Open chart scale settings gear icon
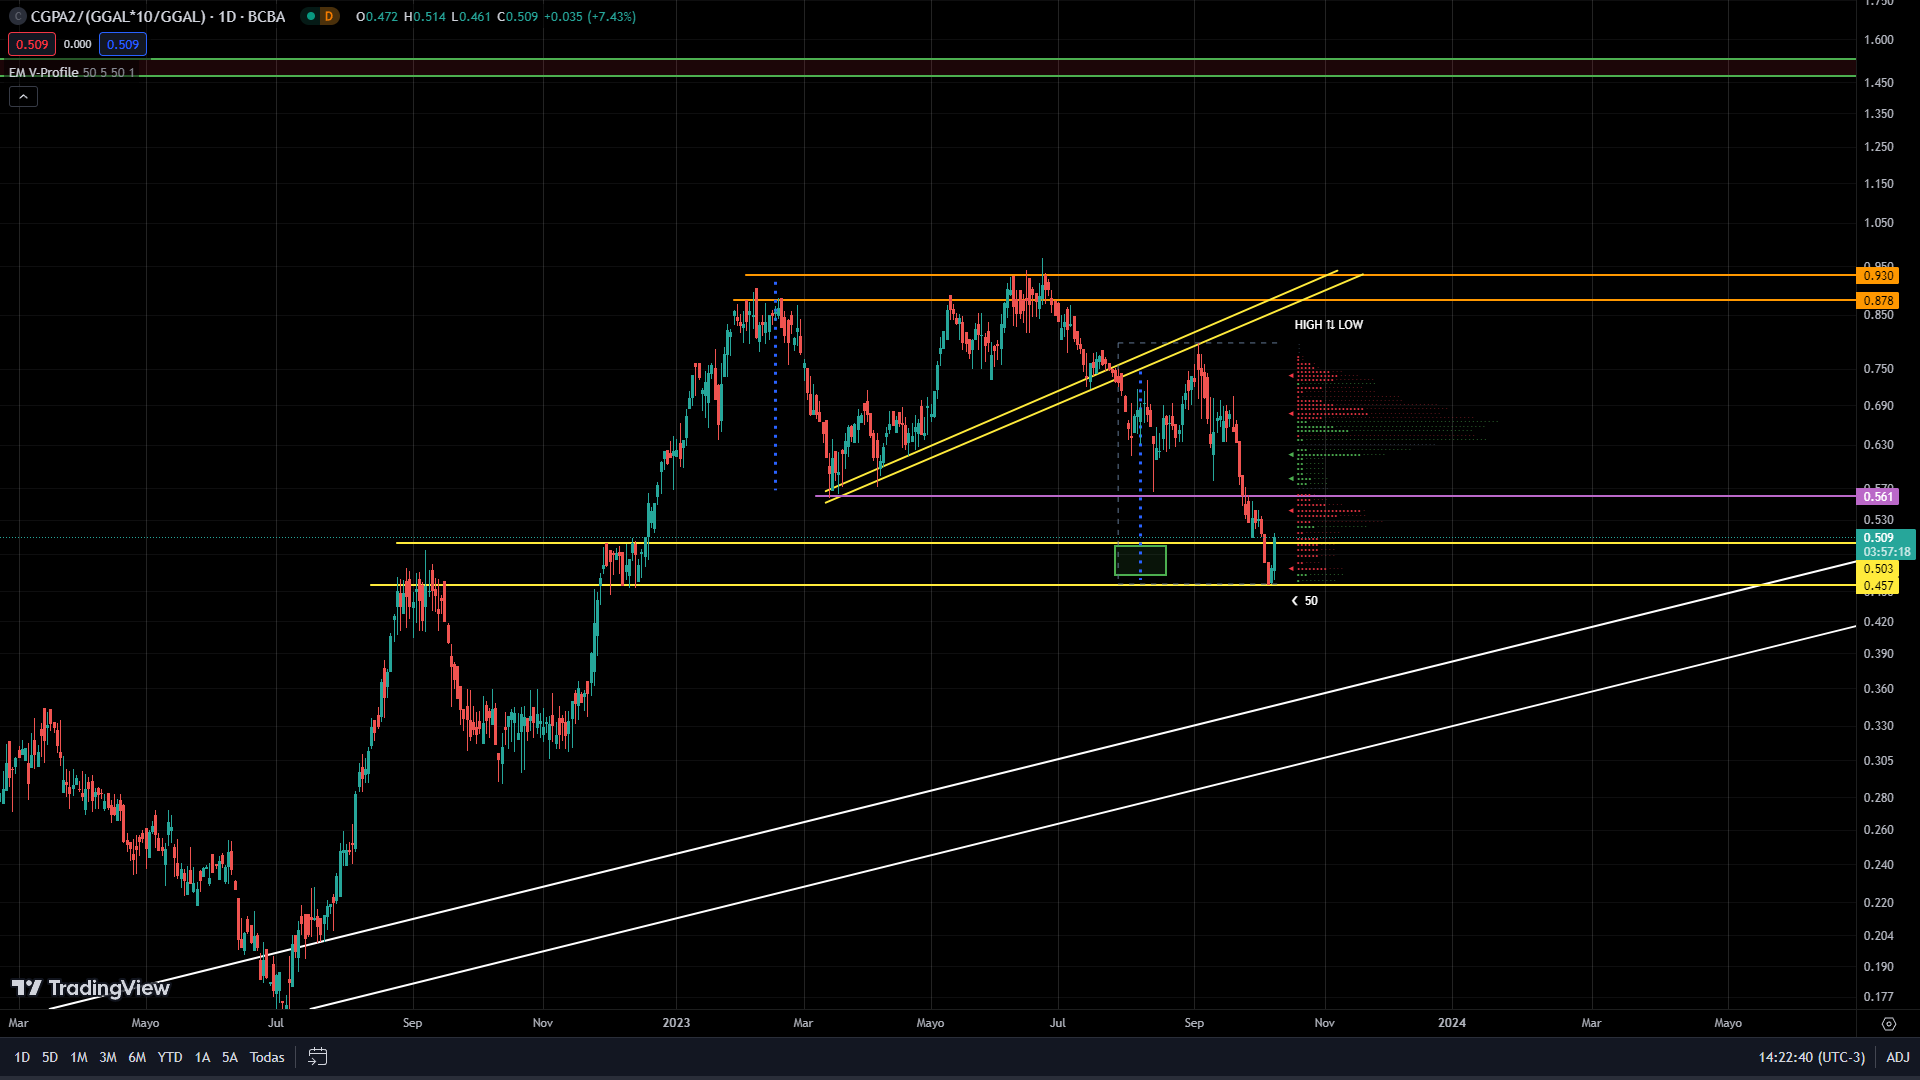Image resolution: width=1920 pixels, height=1080 pixels. [1888, 1023]
